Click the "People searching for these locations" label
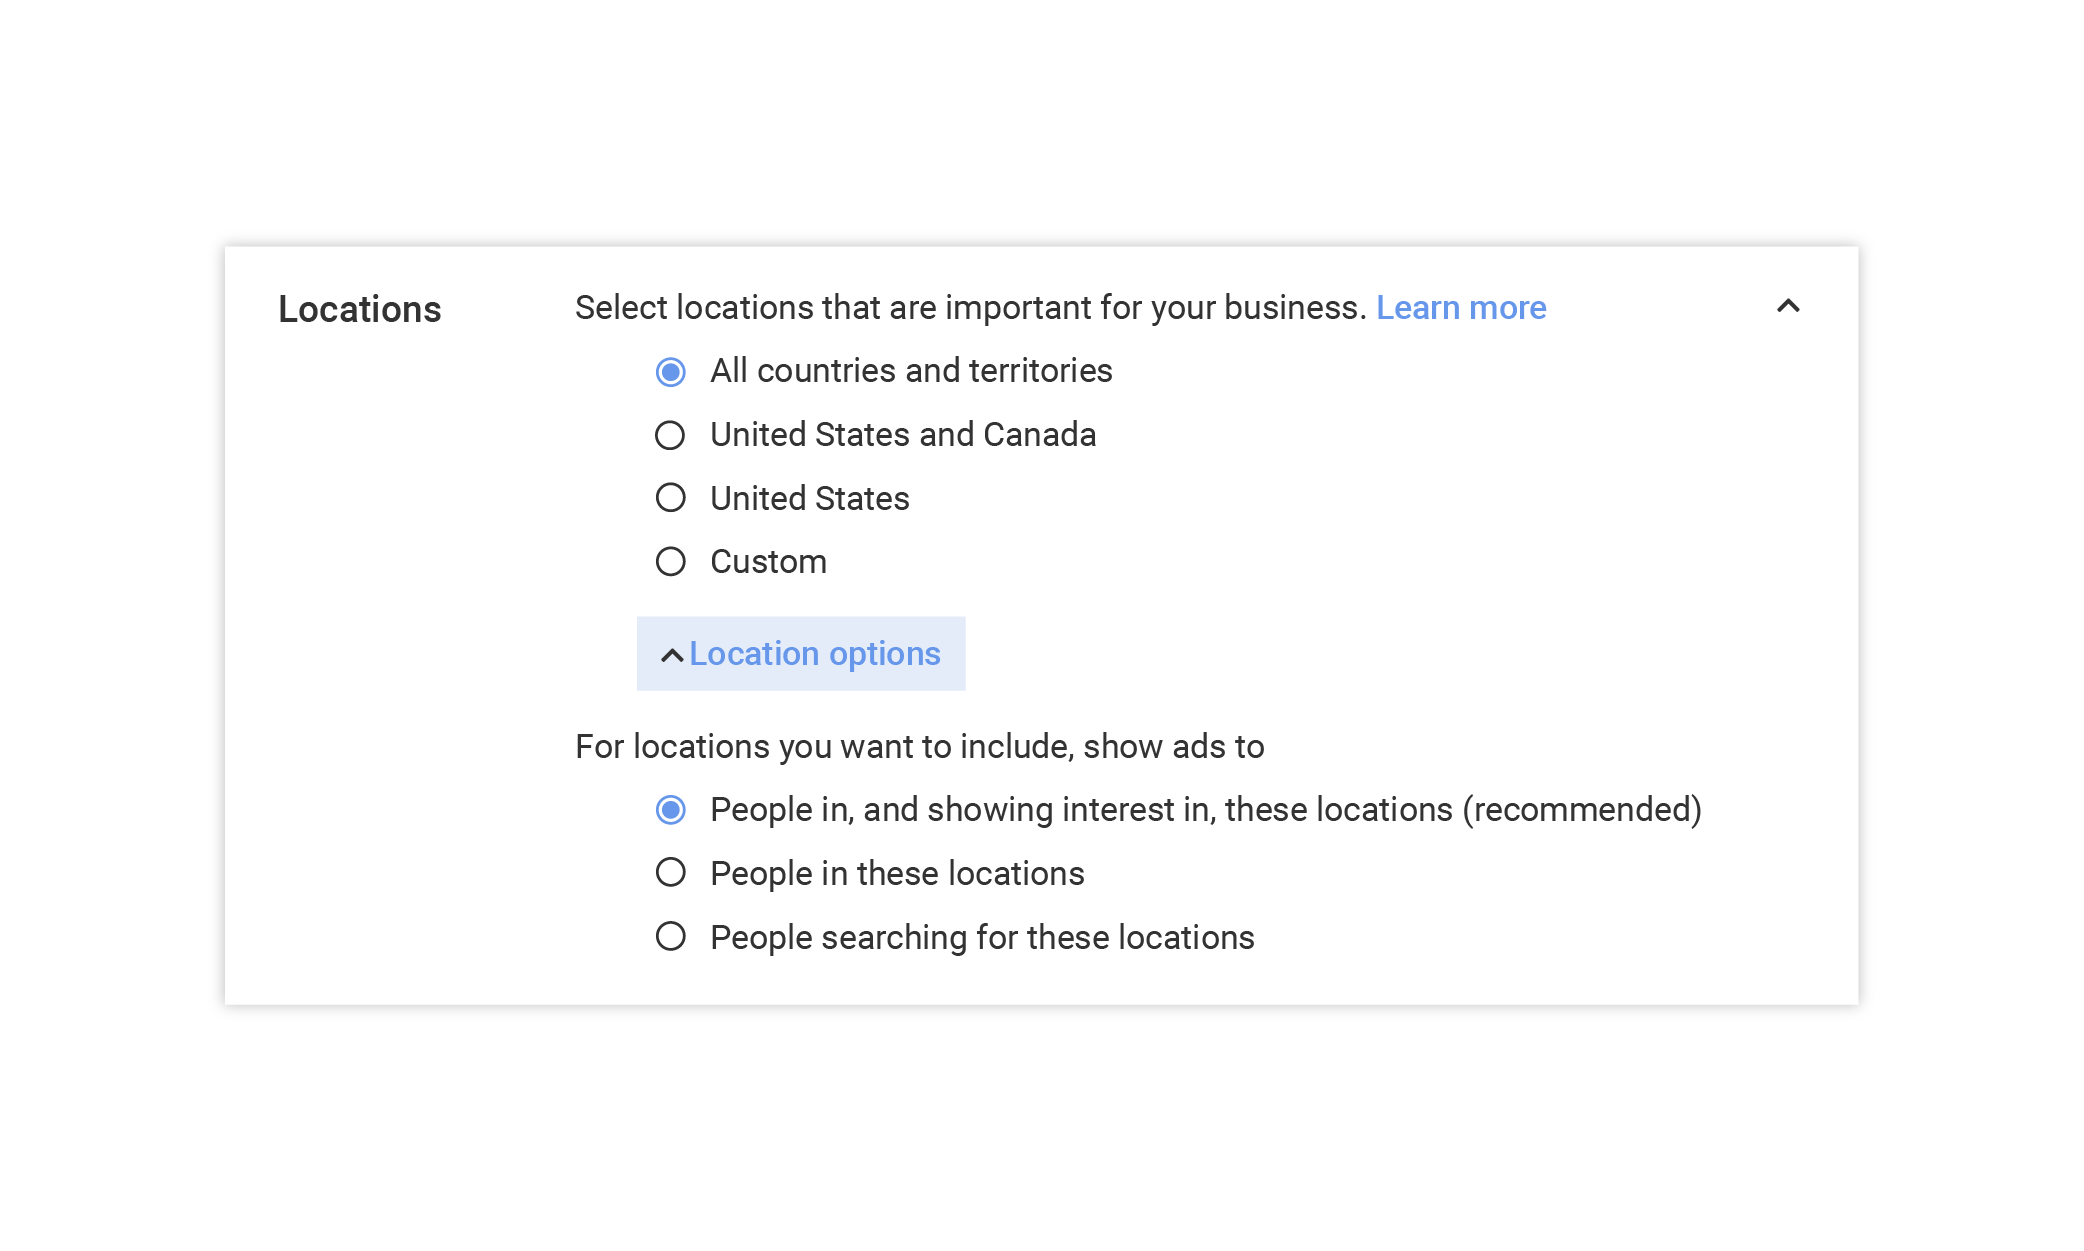The width and height of the screenshot is (2084, 1251). (x=982, y=938)
